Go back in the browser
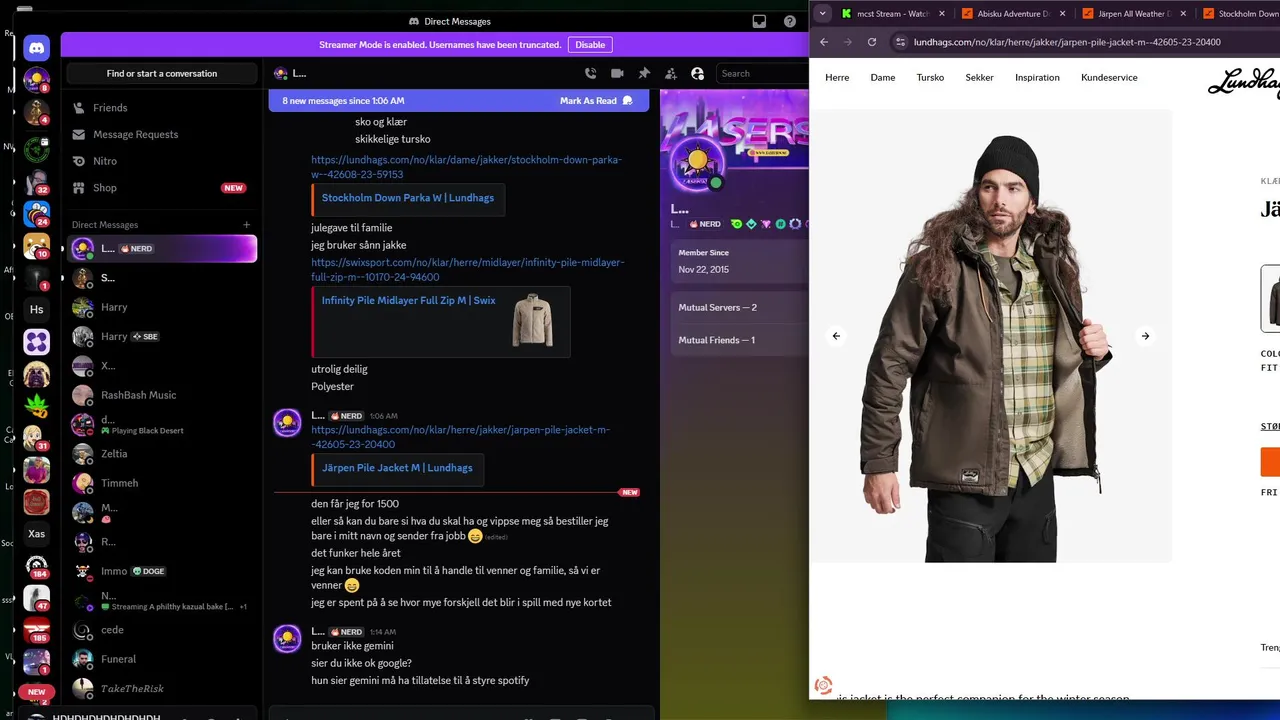Viewport: 1280px width, 720px height. (824, 42)
